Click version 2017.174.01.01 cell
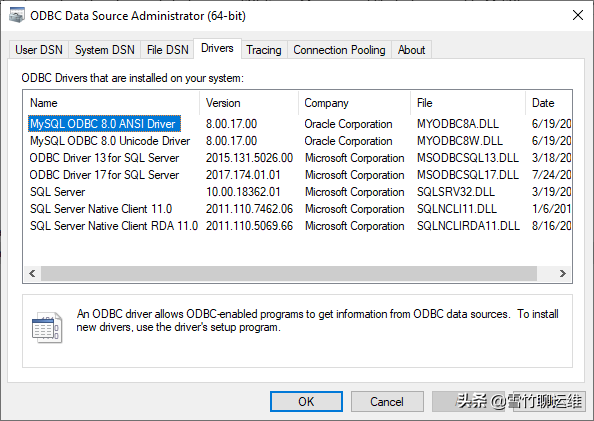Image resolution: width=594 pixels, height=421 pixels. (x=243, y=175)
